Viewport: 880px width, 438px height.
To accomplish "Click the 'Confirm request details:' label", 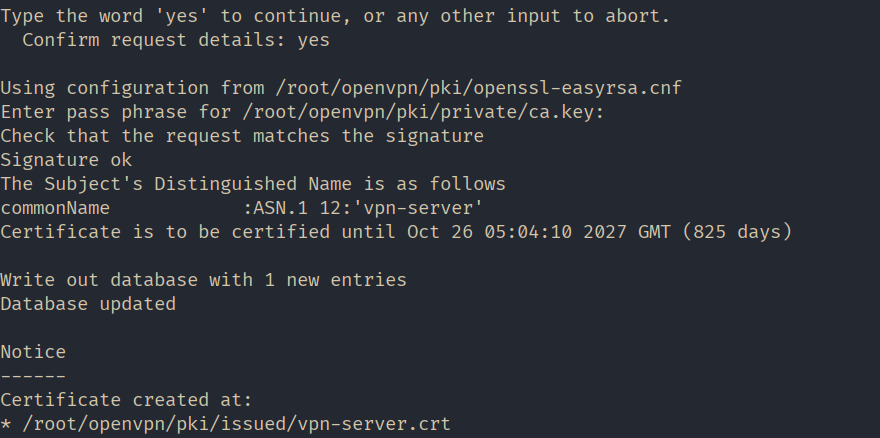I will [x=154, y=40].
